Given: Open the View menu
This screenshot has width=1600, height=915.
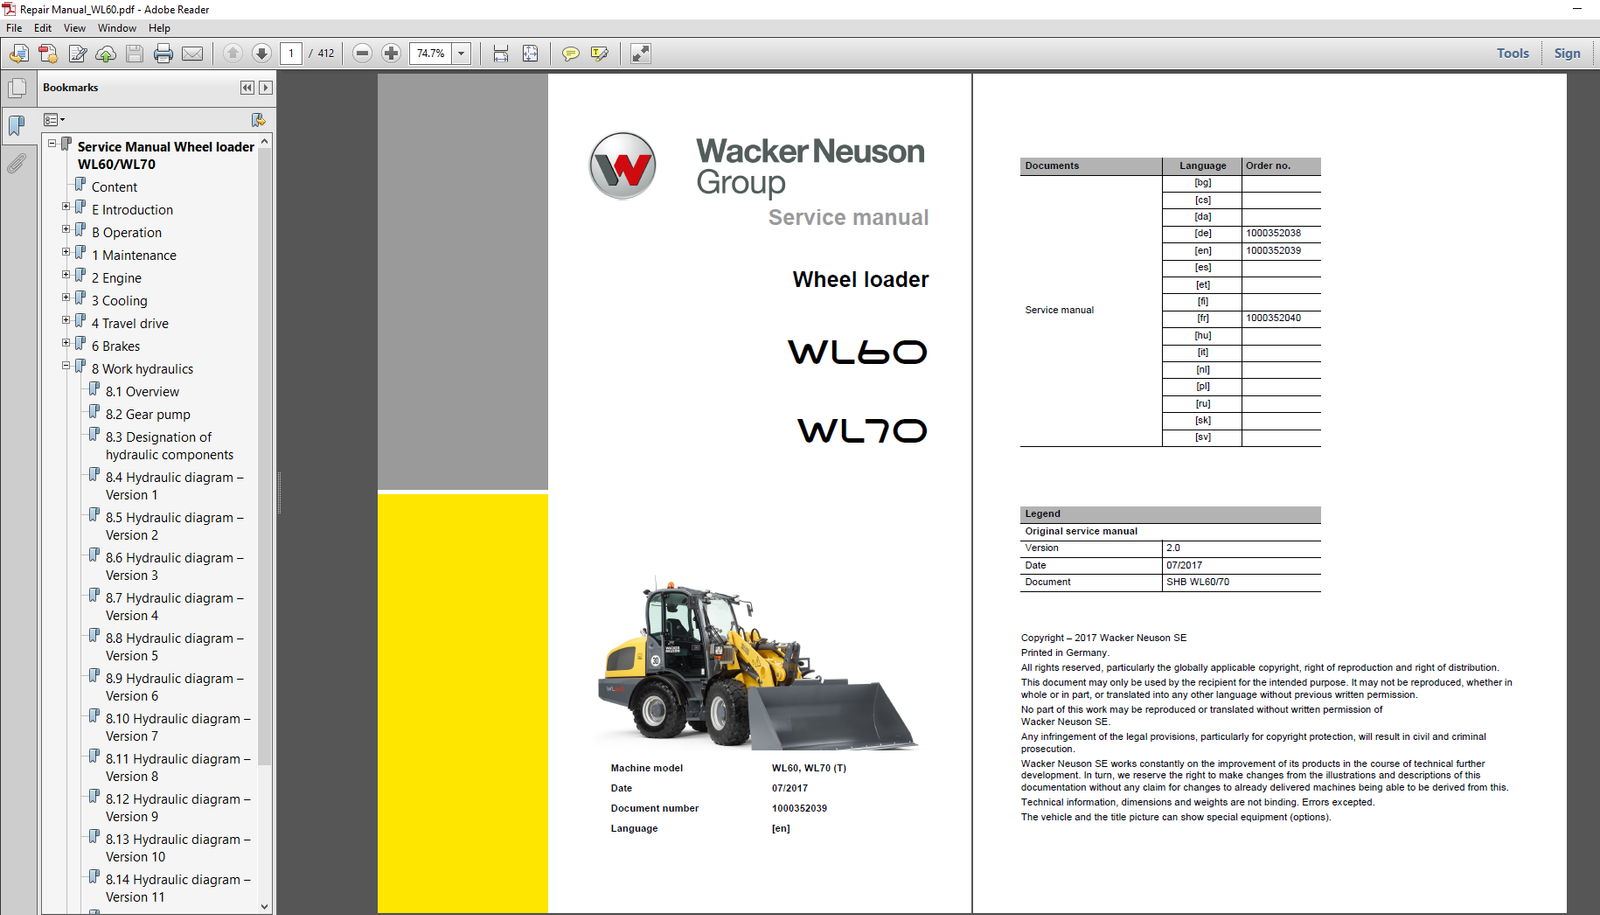Looking at the screenshot, I should 75,28.
